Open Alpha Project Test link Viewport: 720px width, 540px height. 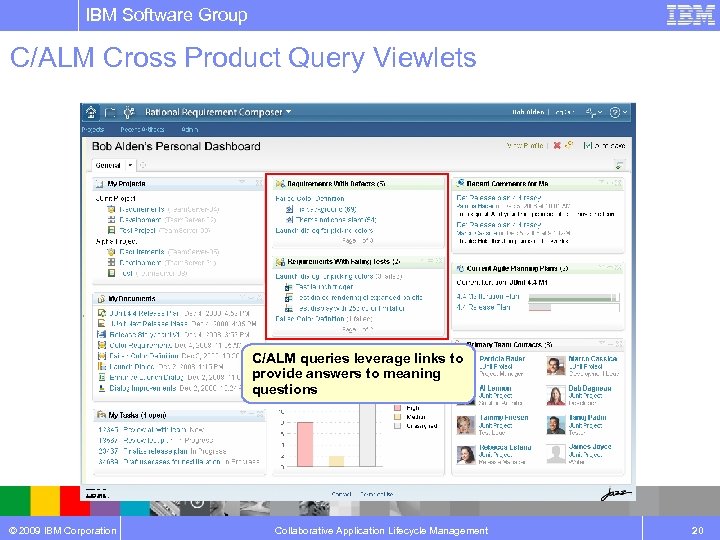click(x=127, y=273)
